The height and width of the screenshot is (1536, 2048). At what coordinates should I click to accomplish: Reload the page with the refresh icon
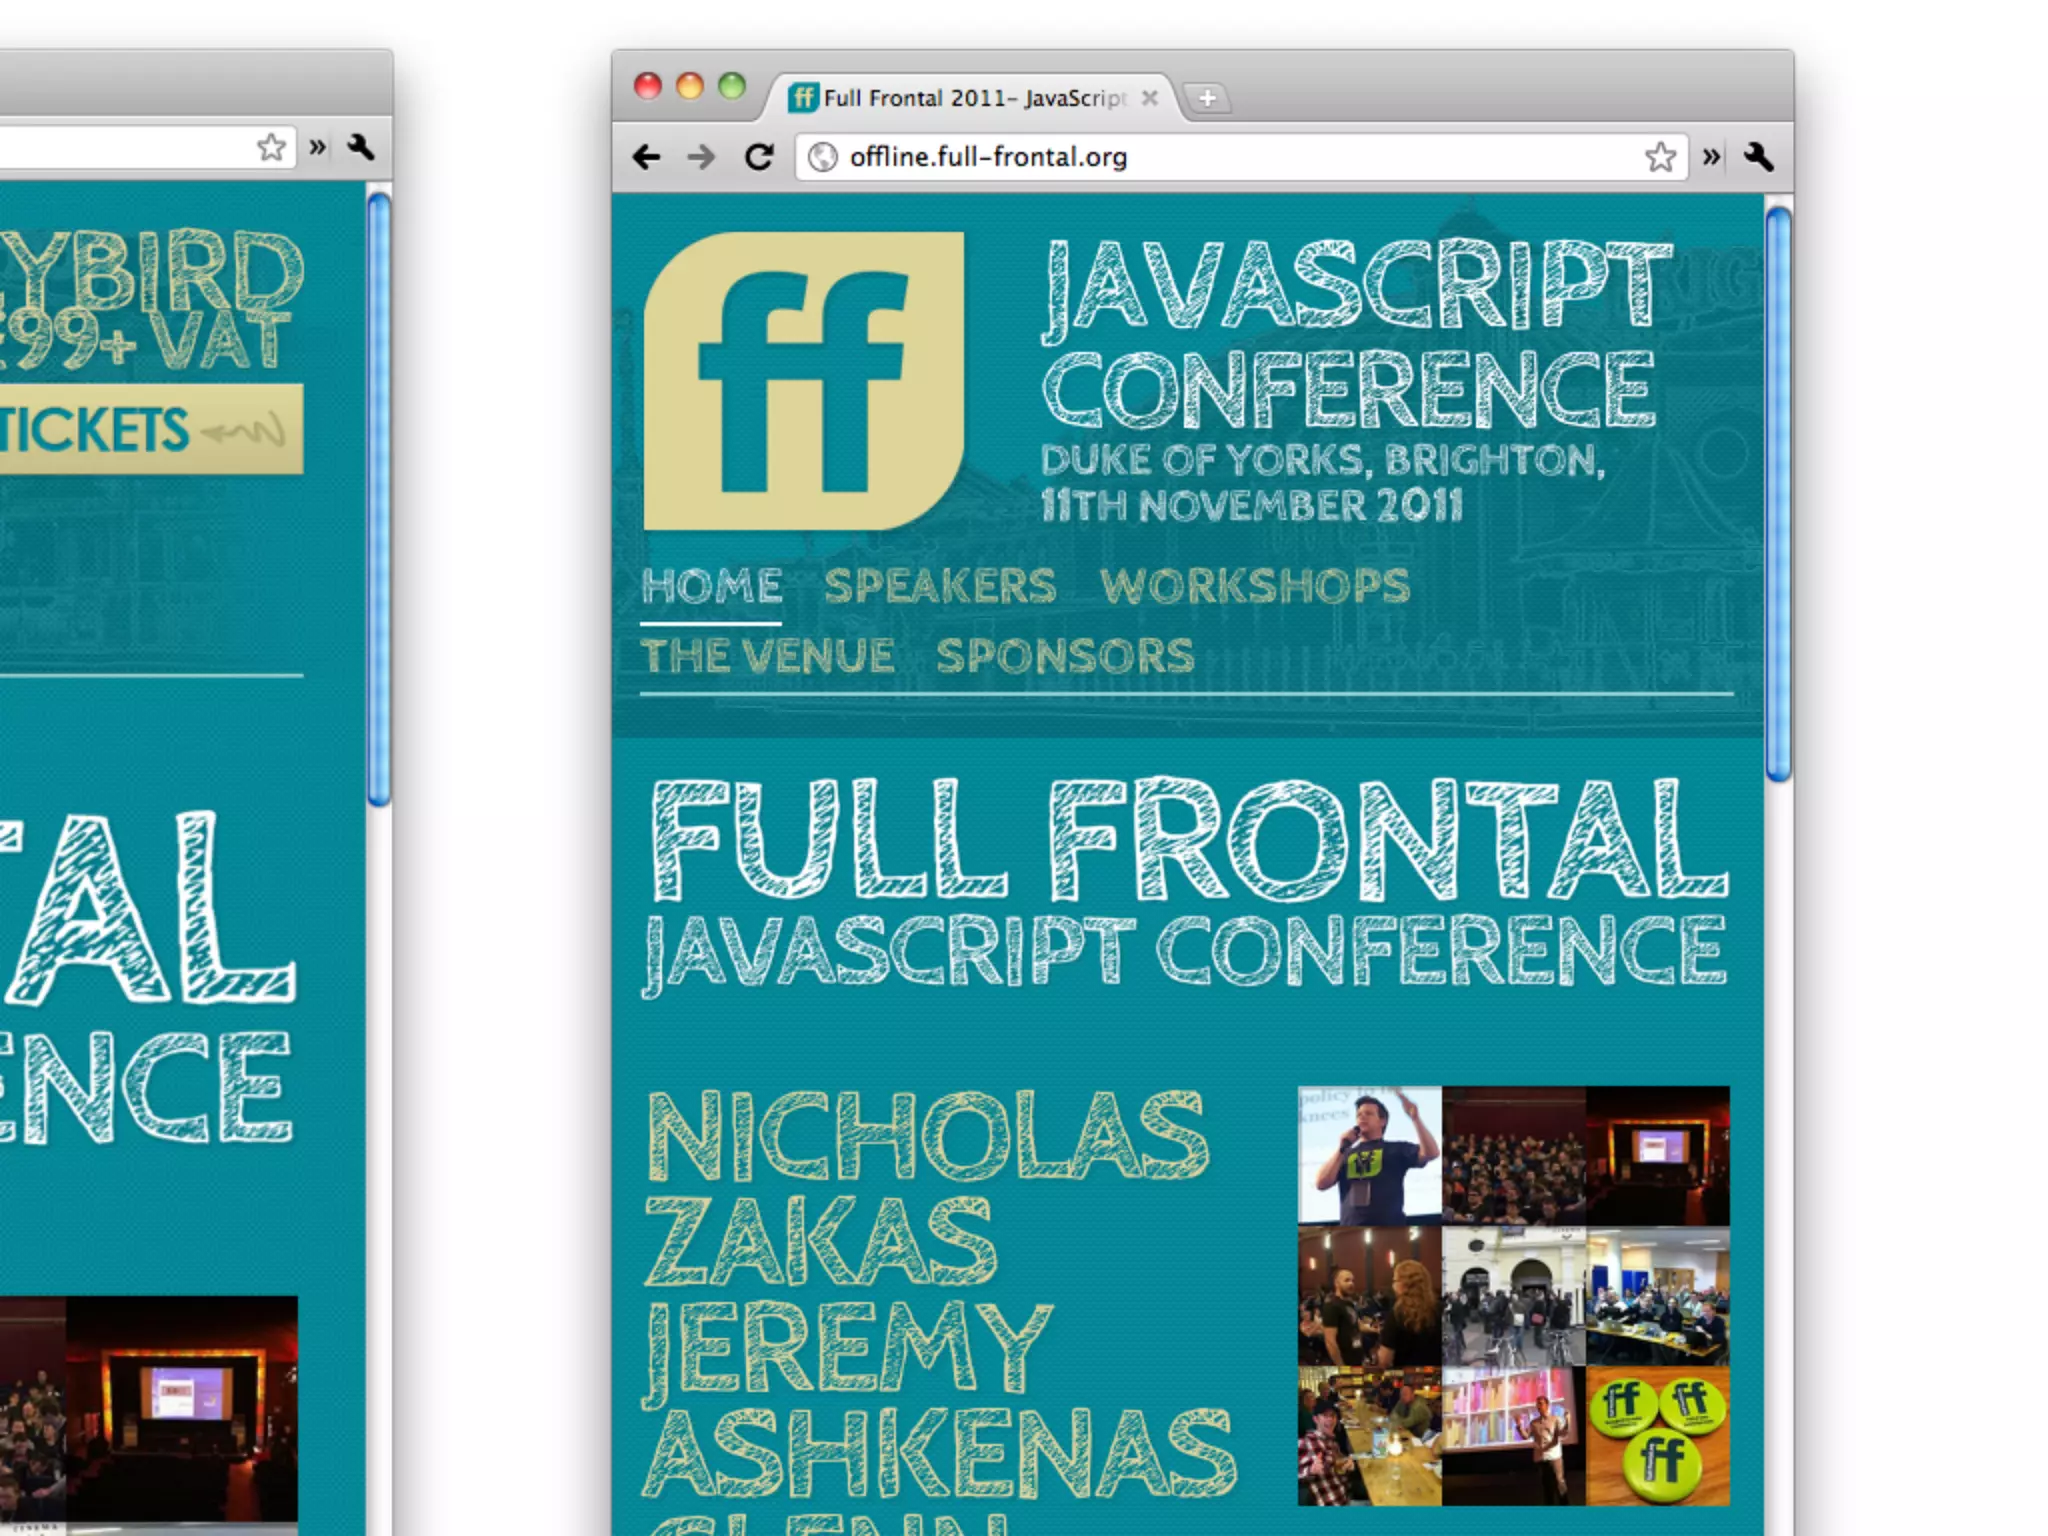(759, 157)
